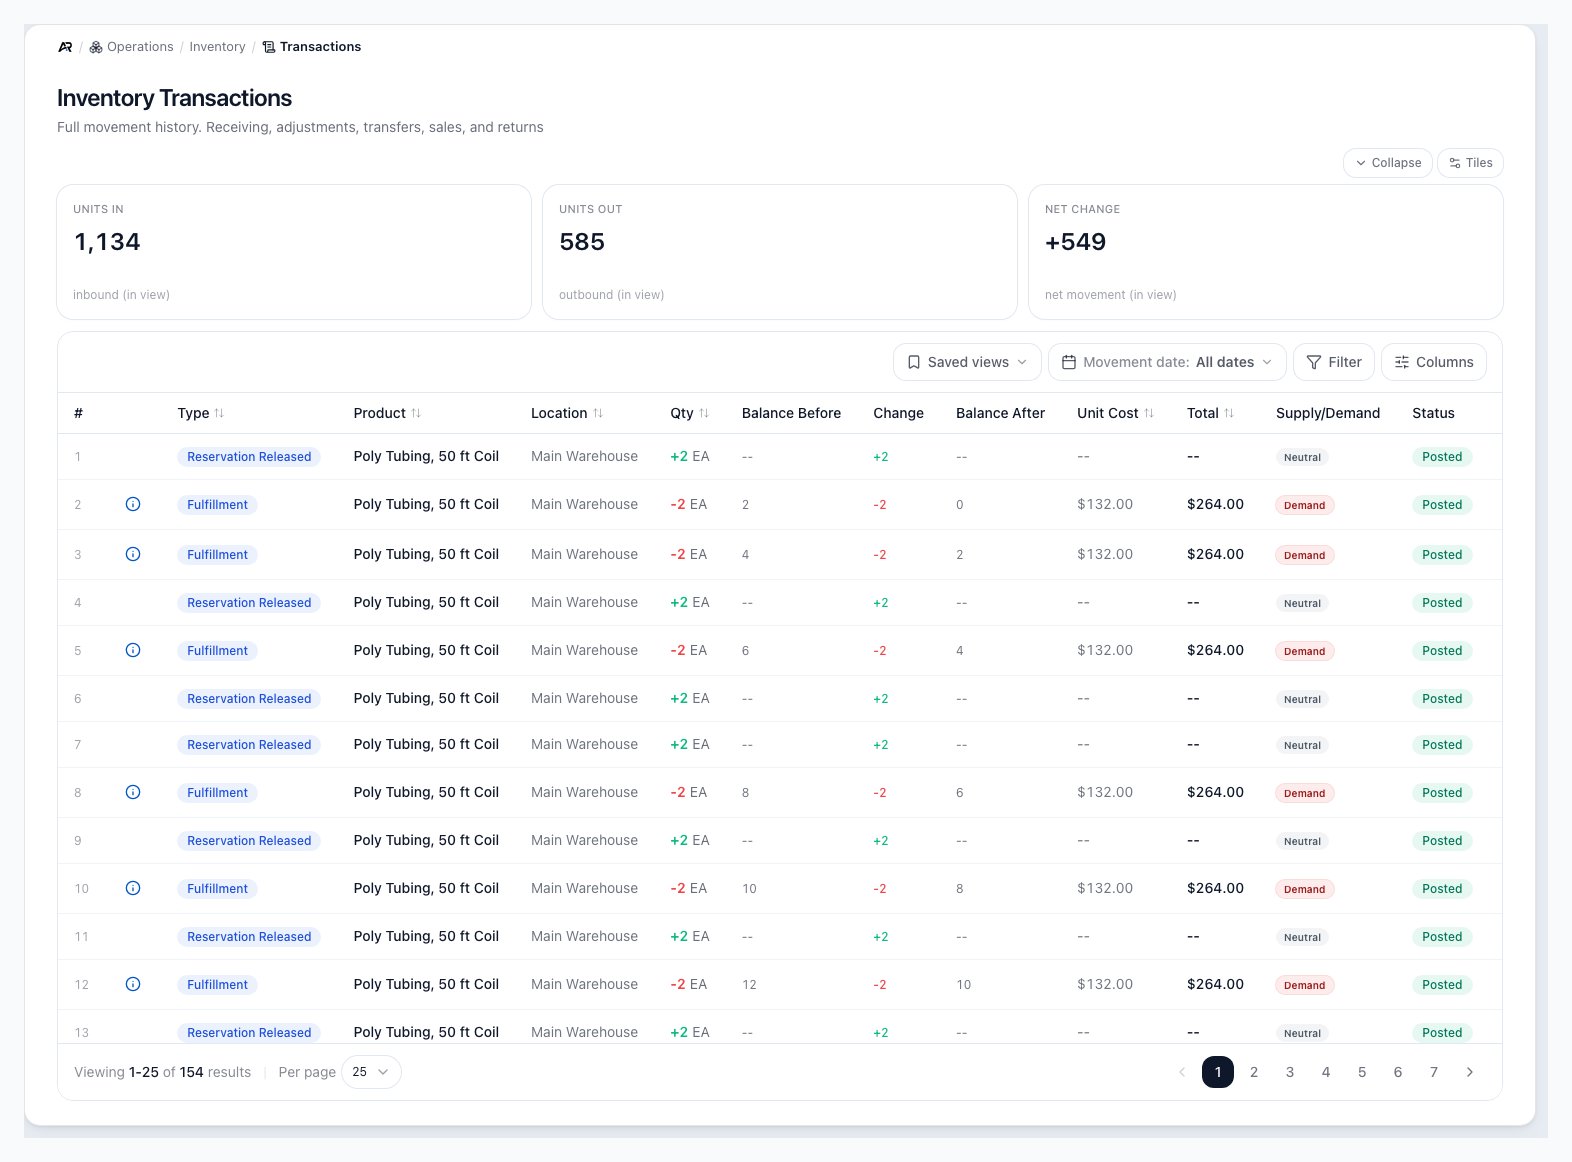Click $264.00 total in row 12
Screen dimensions: 1572x1162
tap(1215, 984)
